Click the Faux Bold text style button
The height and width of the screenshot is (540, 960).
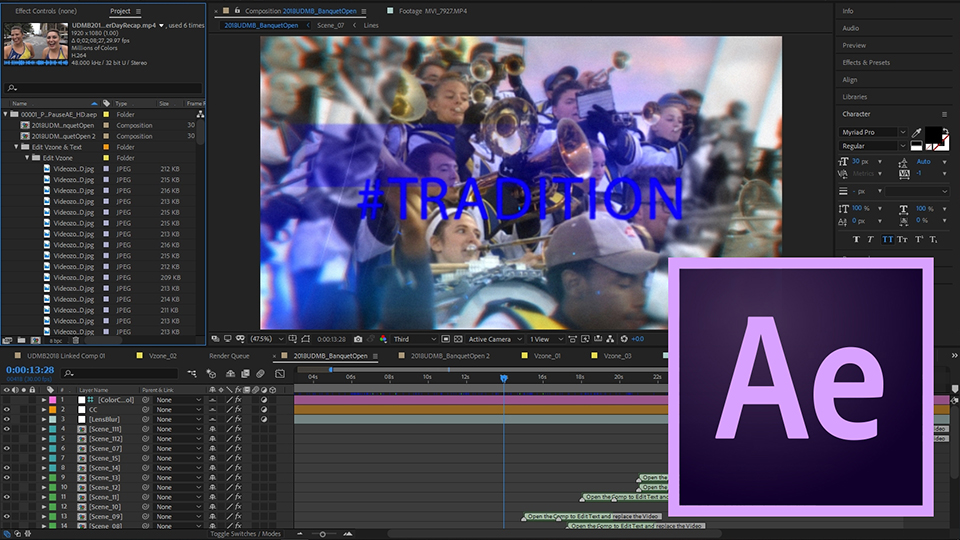(x=856, y=239)
